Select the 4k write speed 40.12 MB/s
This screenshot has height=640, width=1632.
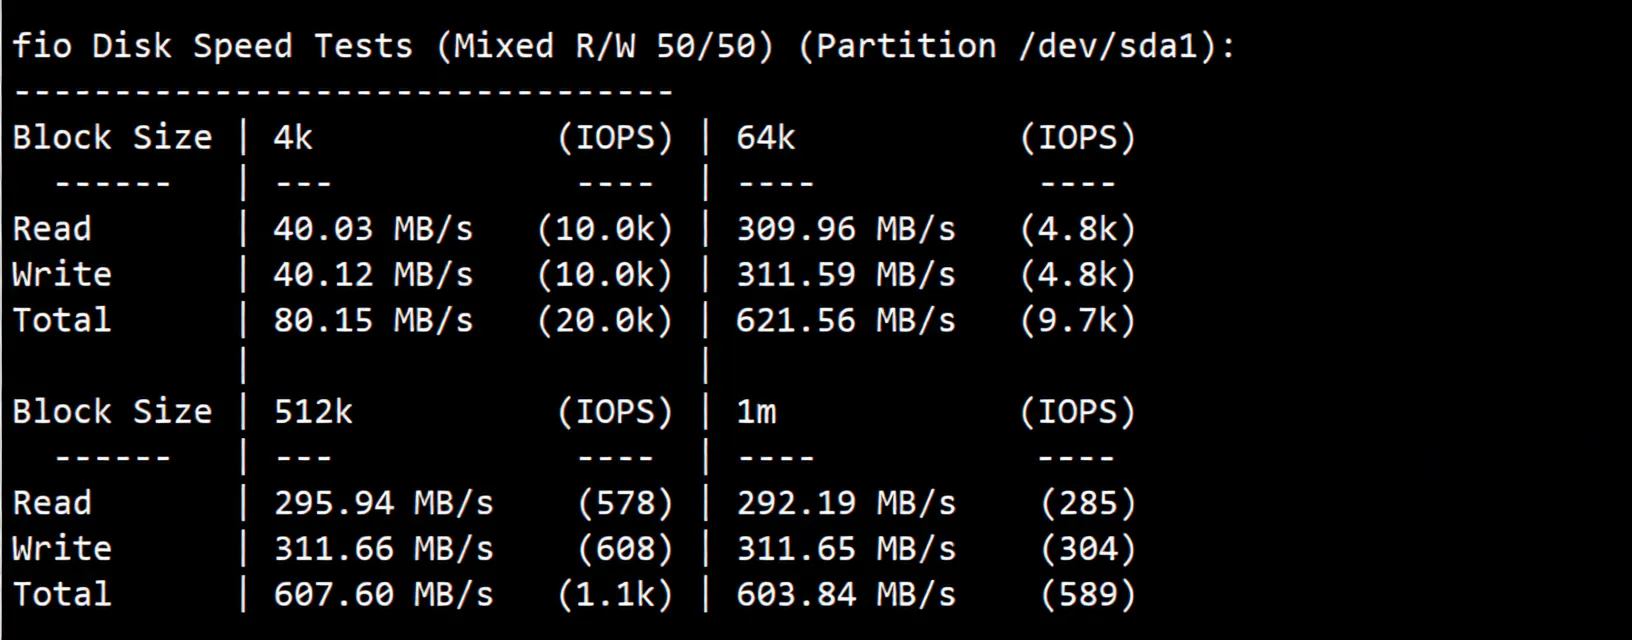point(373,275)
